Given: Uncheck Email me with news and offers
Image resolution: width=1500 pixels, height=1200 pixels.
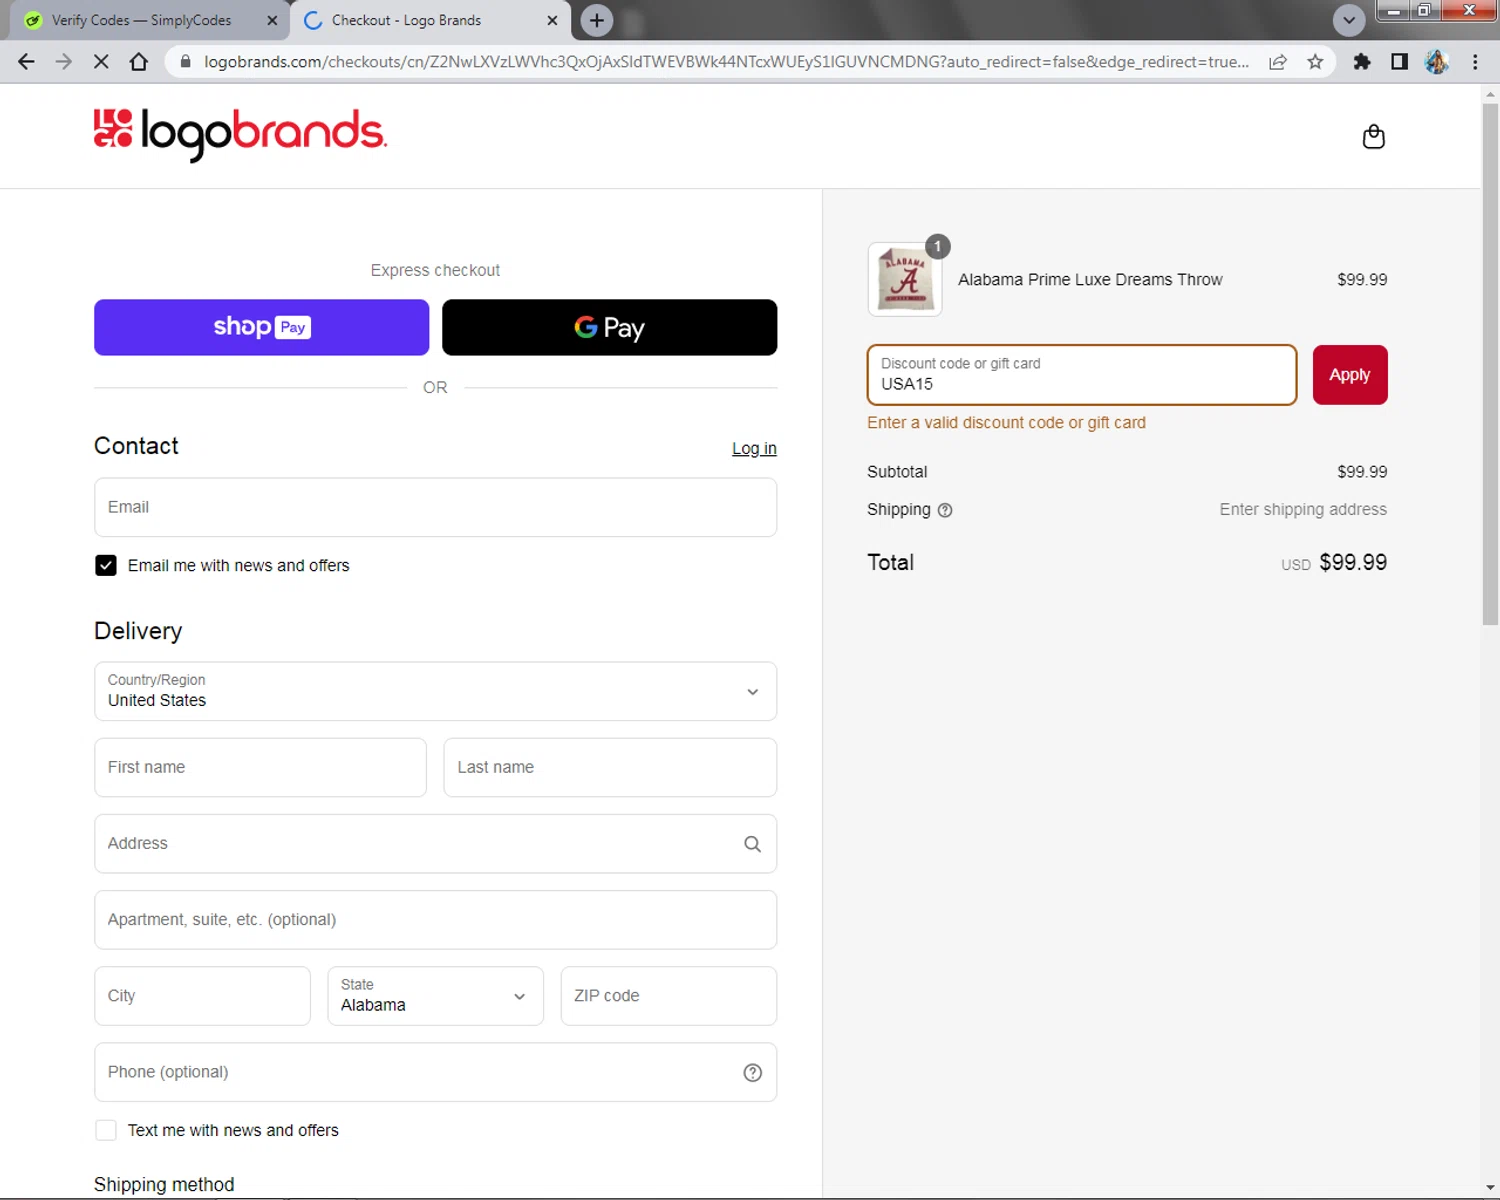Looking at the screenshot, I should point(106,566).
